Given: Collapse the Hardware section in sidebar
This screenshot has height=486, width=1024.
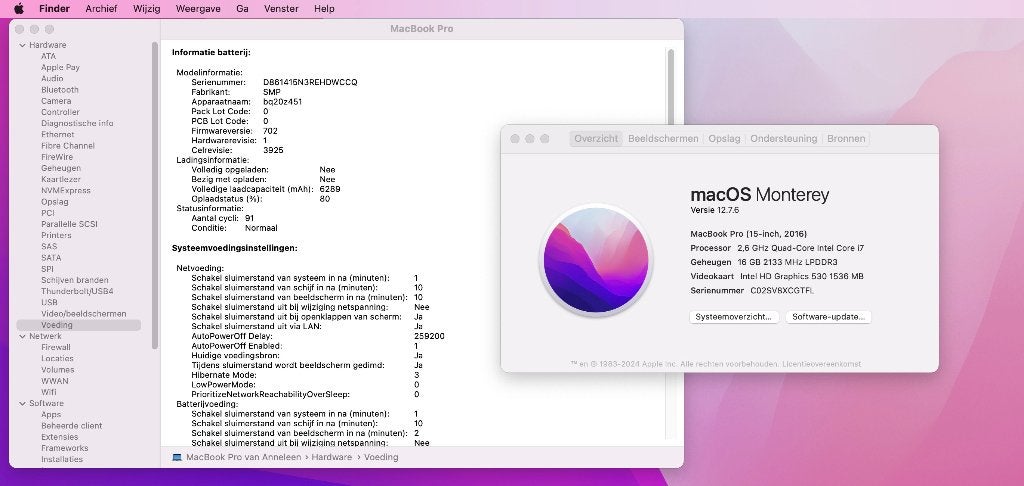Looking at the screenshot, I should click(23, 45).
